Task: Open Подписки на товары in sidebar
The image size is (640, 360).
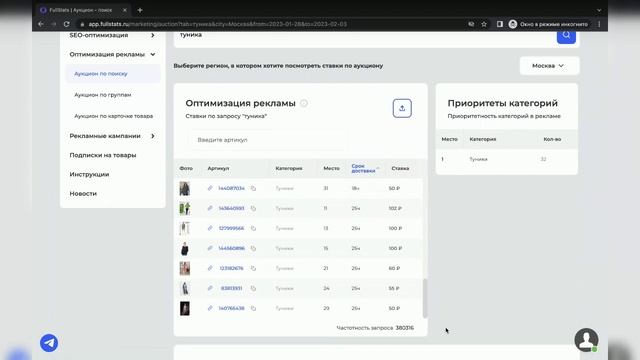Action: click(x=103, y=155)
